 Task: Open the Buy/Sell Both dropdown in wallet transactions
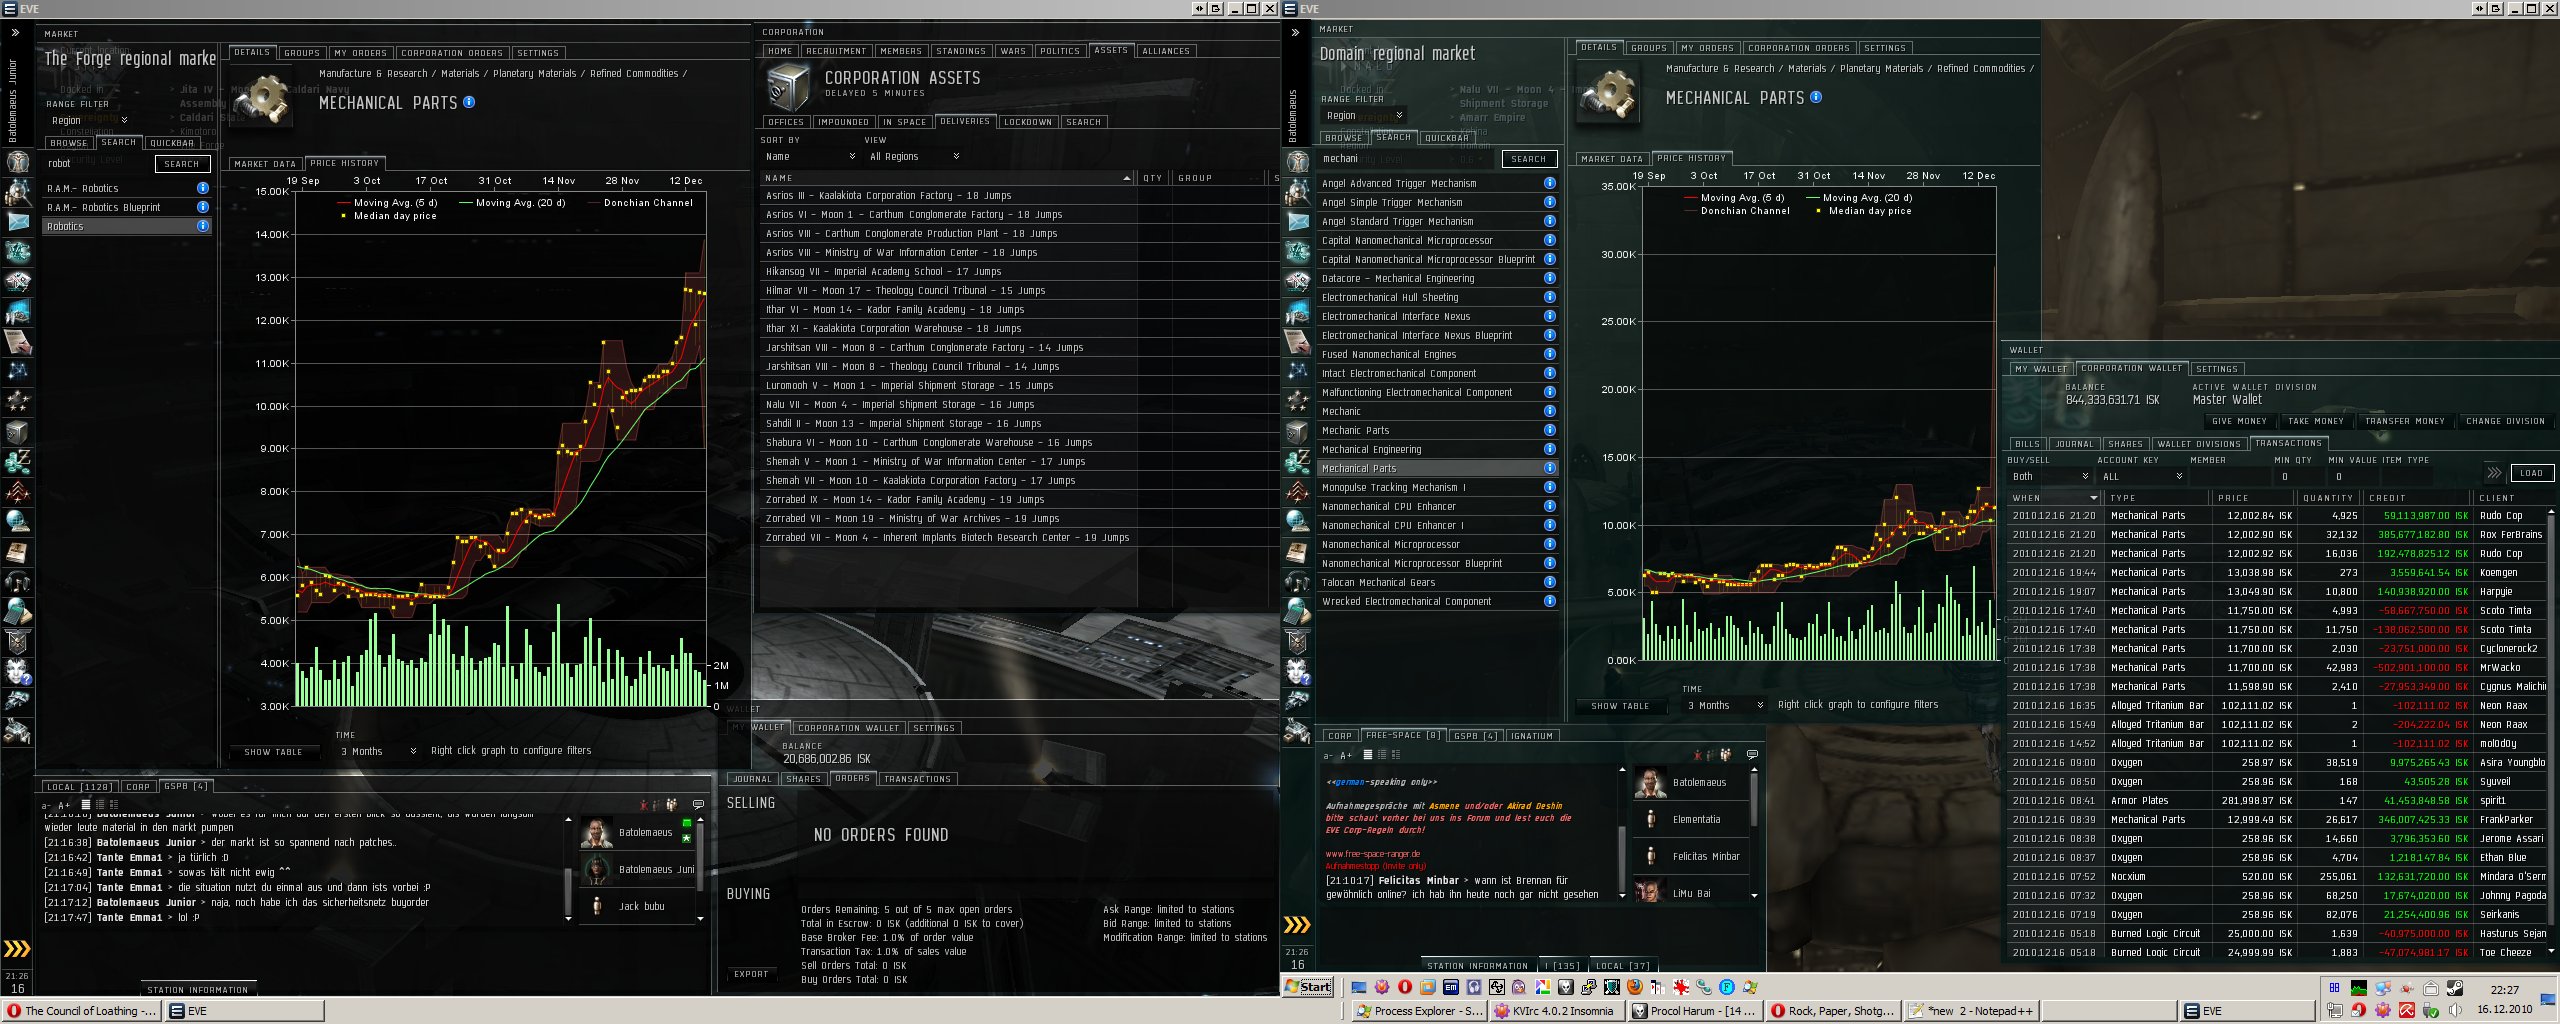2050,476
